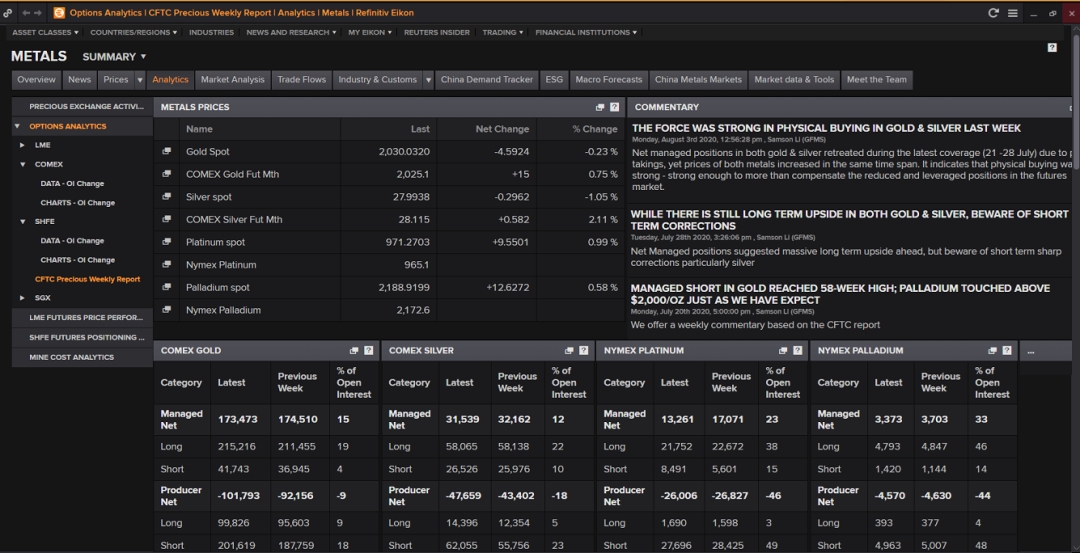Open the hamburger menu in title bar
The image size is (1080, 553).
pyautogui.click(x=1012, y=12)
